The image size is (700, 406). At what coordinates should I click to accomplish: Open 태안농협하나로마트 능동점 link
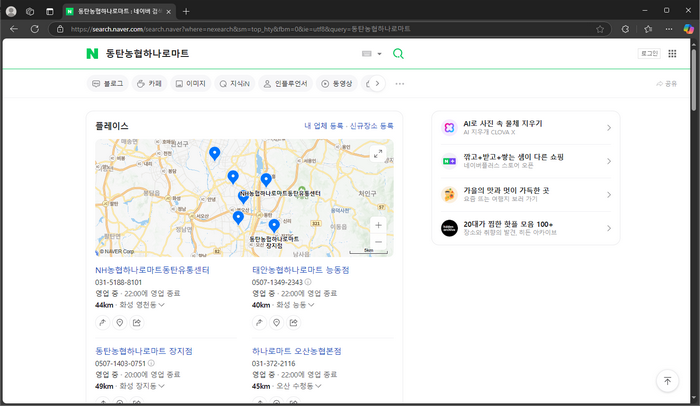[300, 270]
